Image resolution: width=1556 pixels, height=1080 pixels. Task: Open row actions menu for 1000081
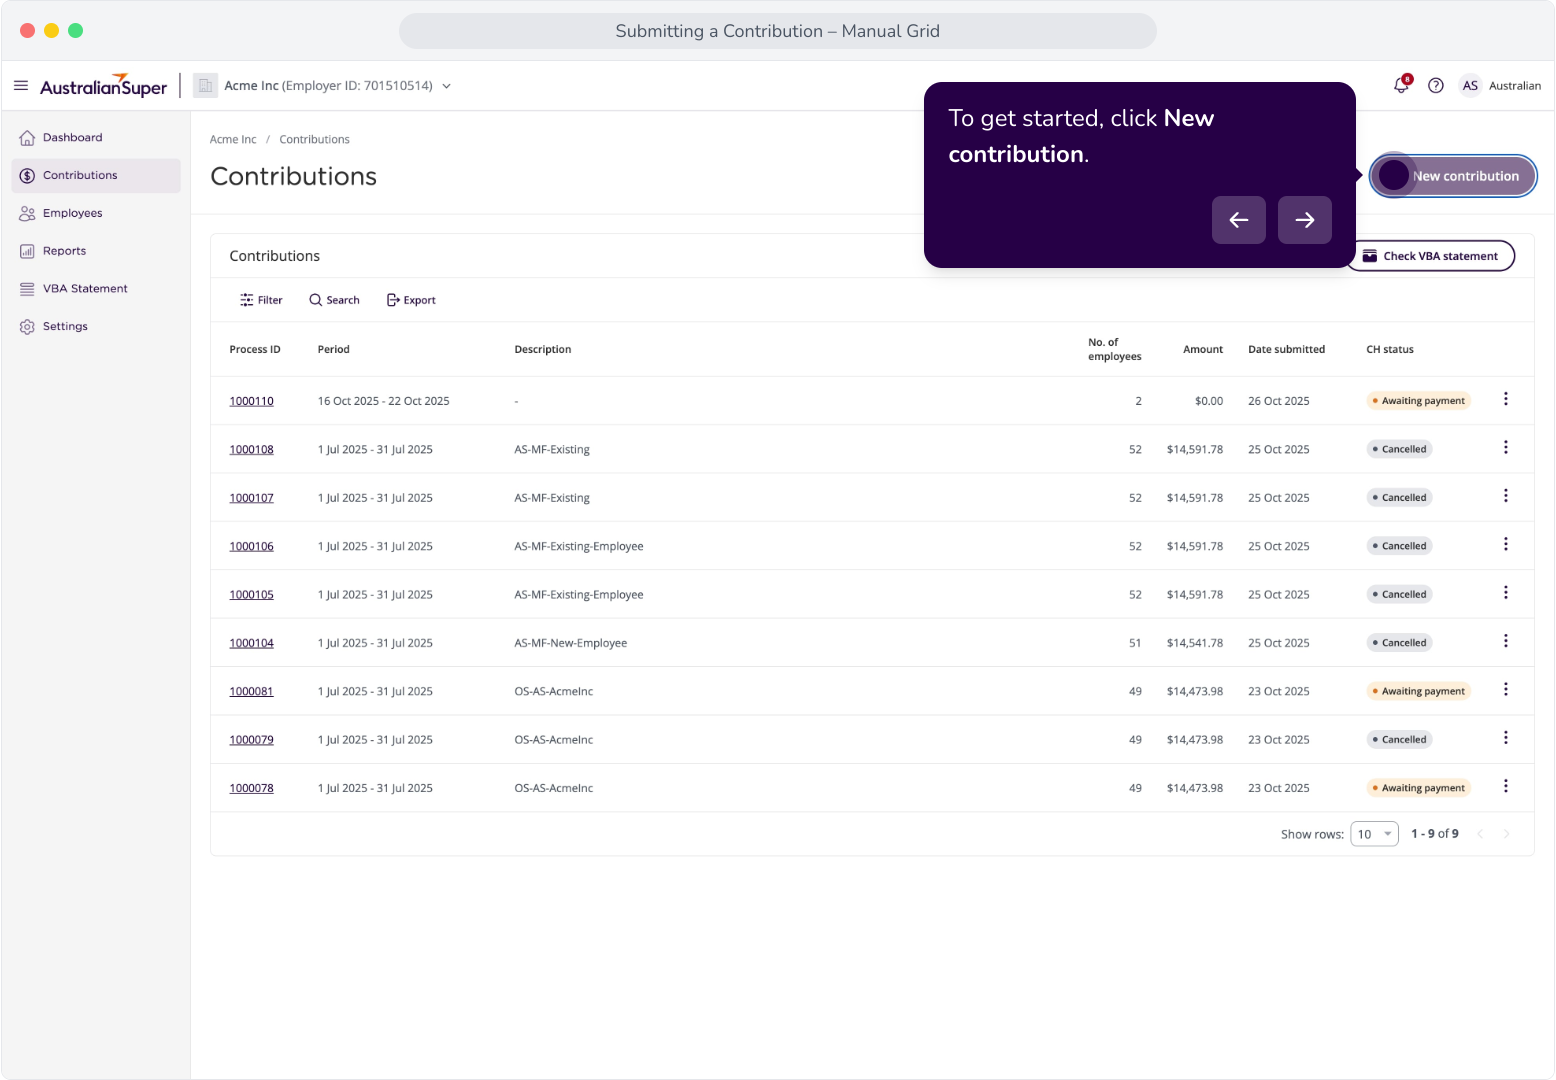(x=1506, y=690)
